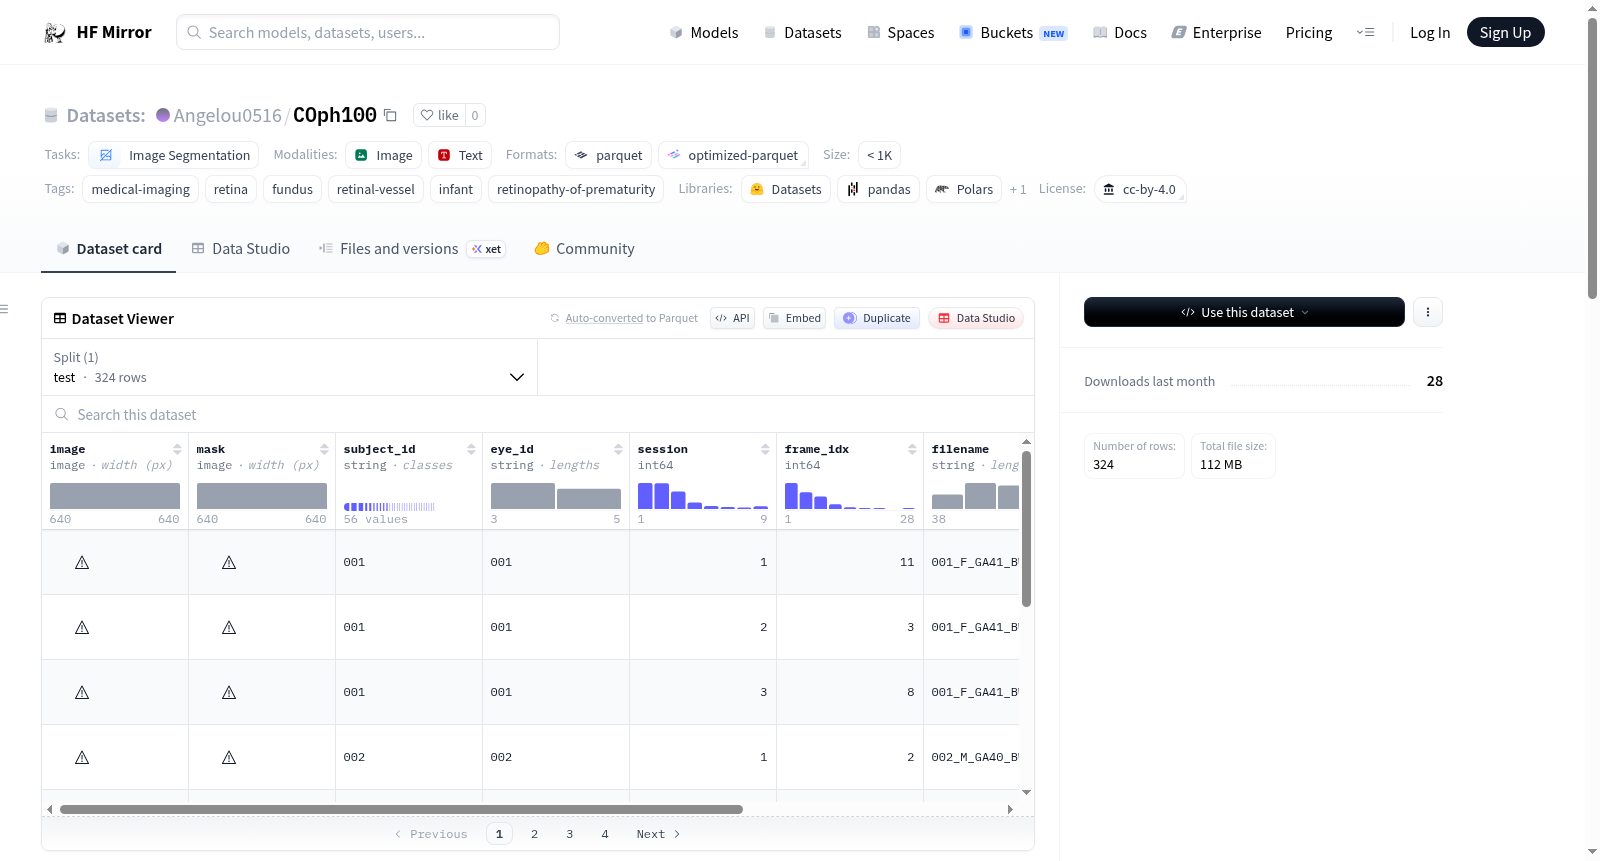Click the API button
1600x861 pixels.
click(732, 318)
